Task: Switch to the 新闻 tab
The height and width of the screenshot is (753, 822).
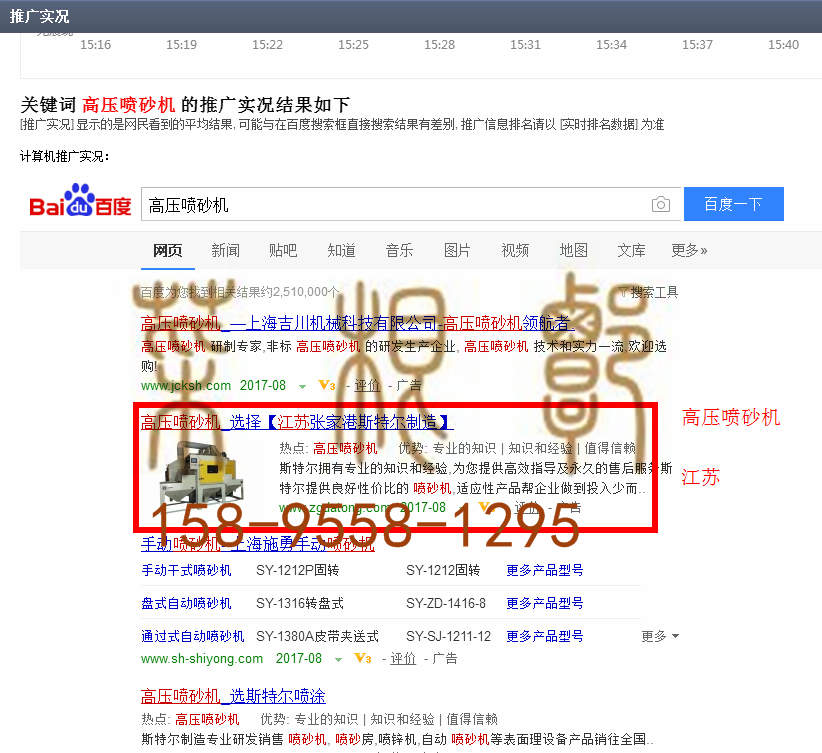Action: pyautogui.click(x=225, y=251)
